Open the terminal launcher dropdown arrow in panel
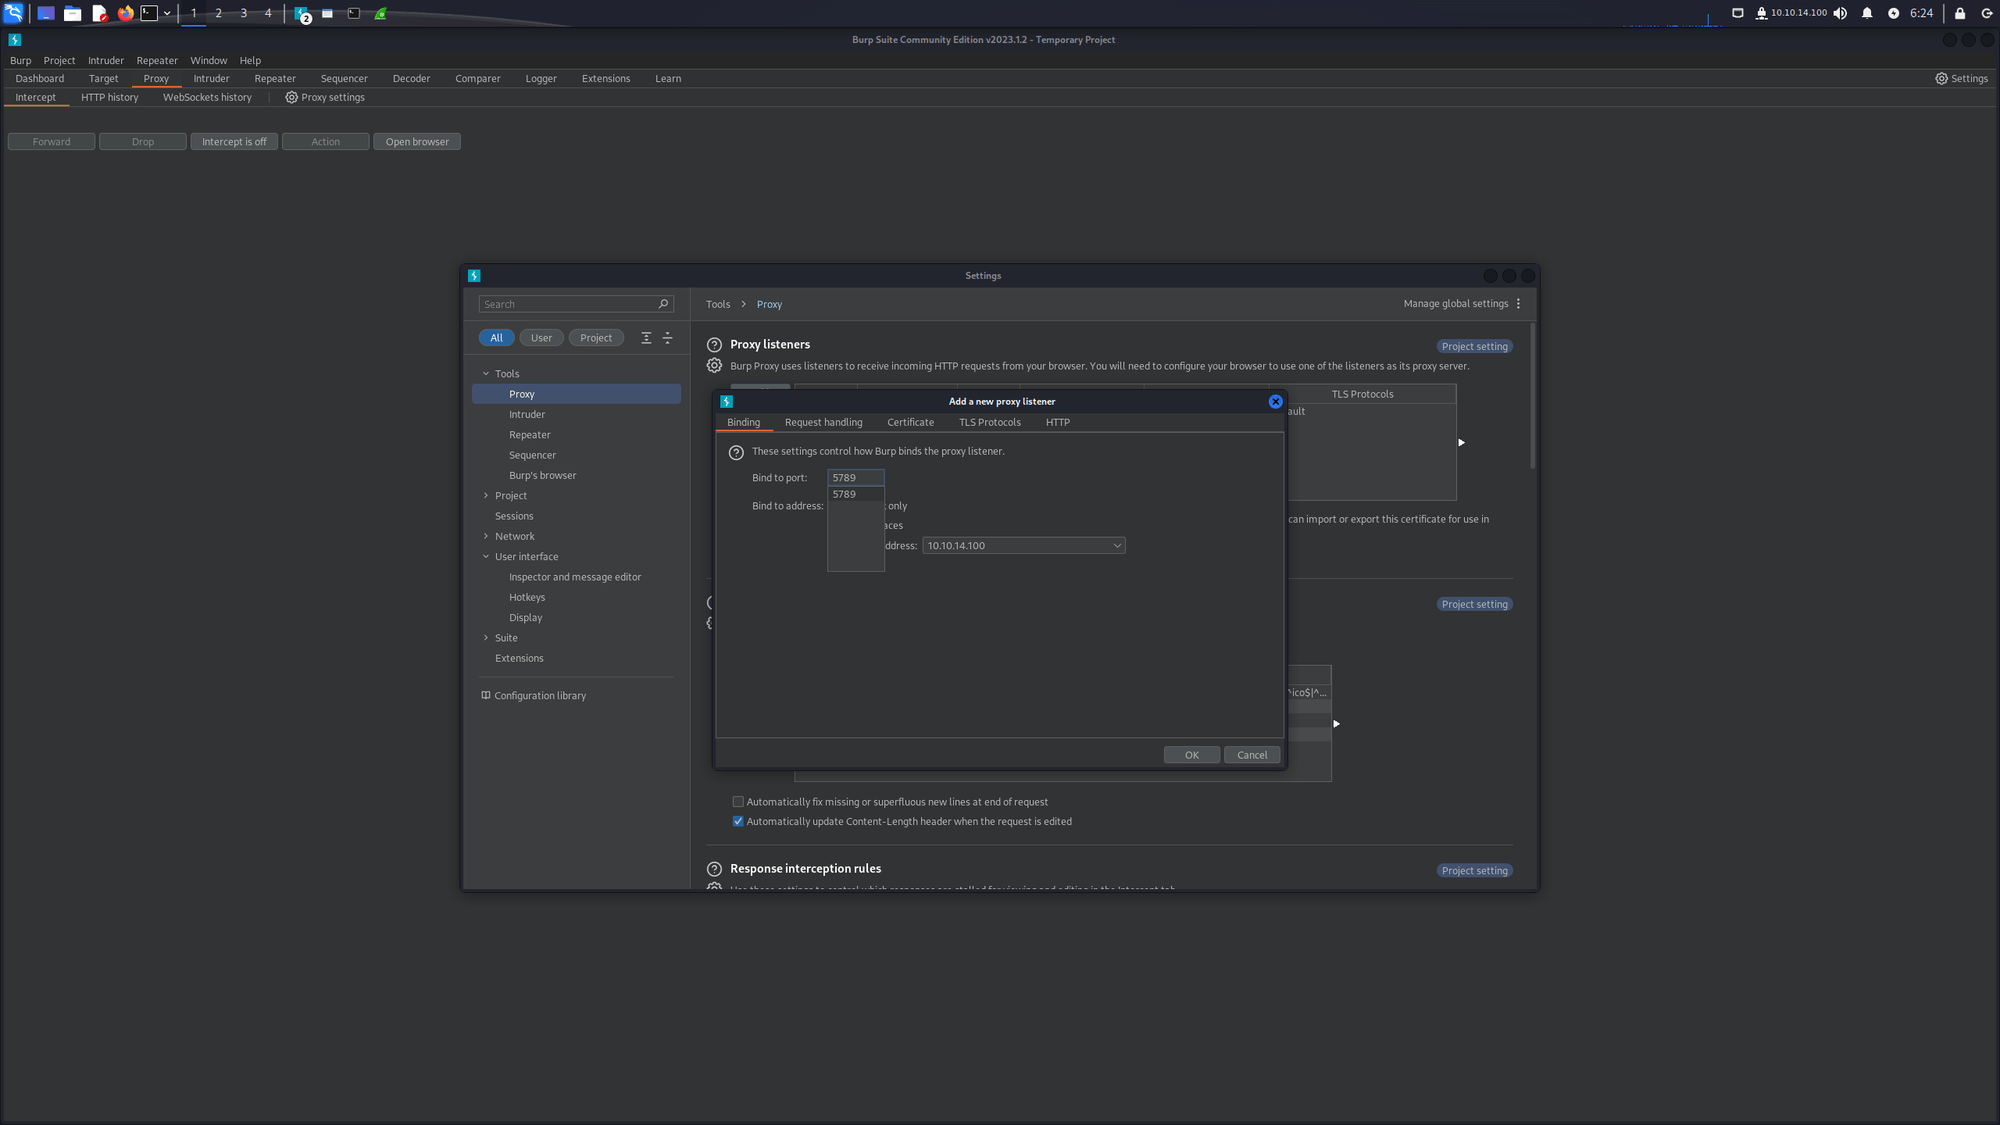This screenshot has height=1125, width=2000. tap(167, 13)
